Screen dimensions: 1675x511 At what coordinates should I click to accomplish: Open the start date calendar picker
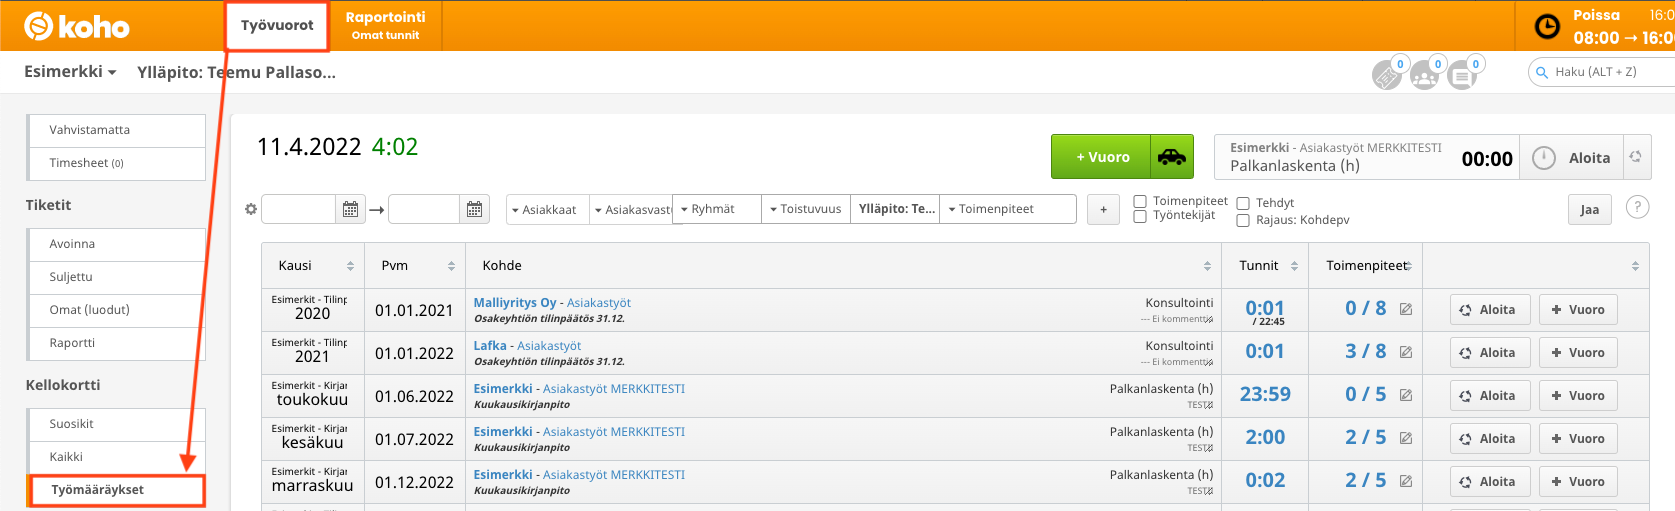pyautogui.click(x=350, y=209)
